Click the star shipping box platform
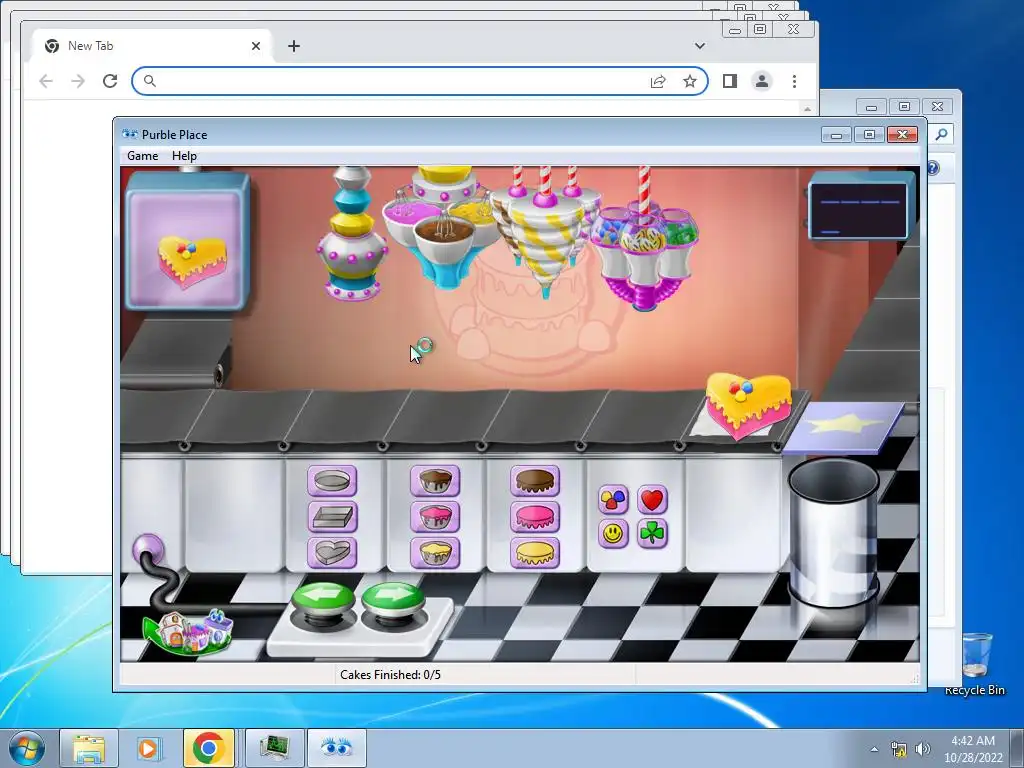The image size is (1024, 768). [x=843, y=428]
